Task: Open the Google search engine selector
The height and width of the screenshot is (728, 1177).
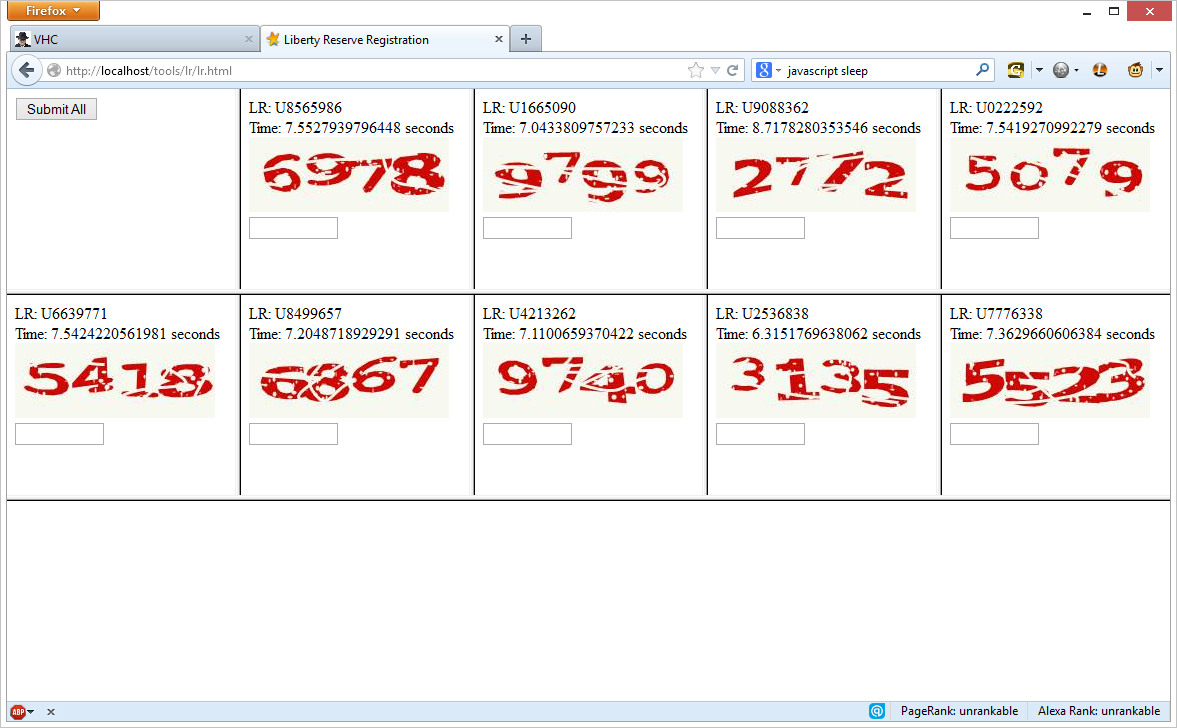Action: coord(768,71)
